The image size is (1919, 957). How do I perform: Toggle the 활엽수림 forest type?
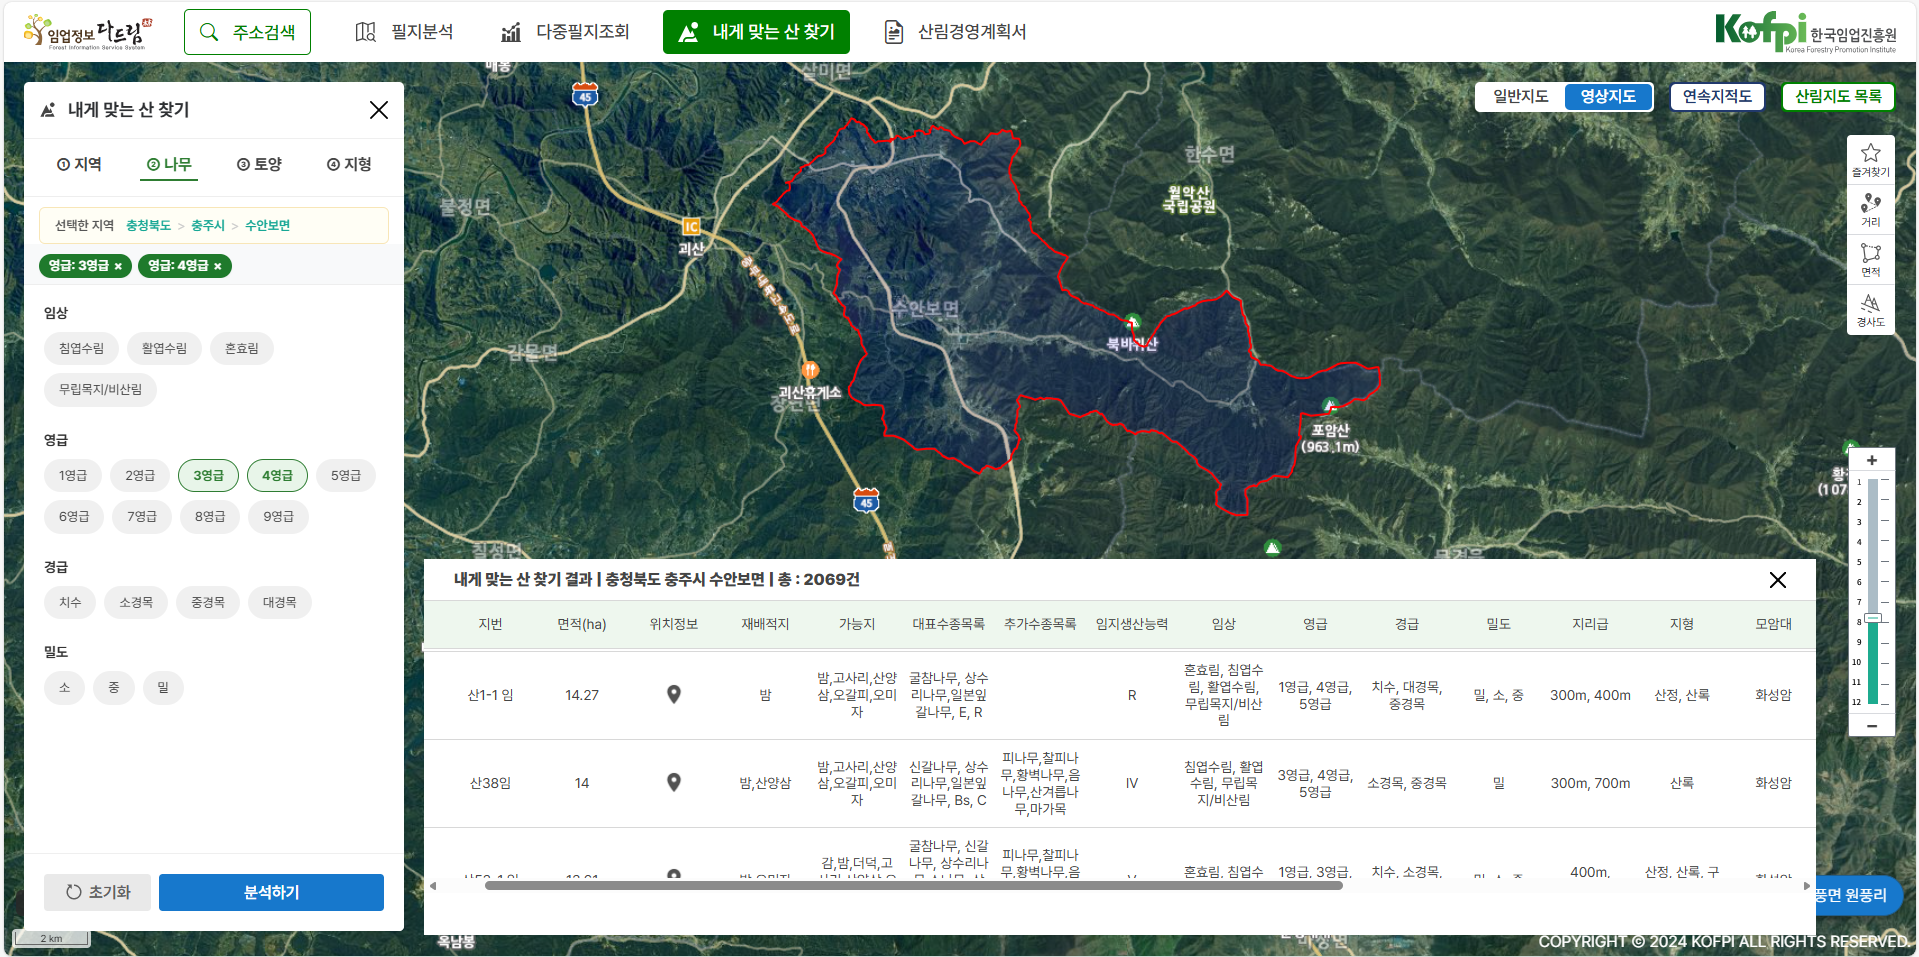164,349
